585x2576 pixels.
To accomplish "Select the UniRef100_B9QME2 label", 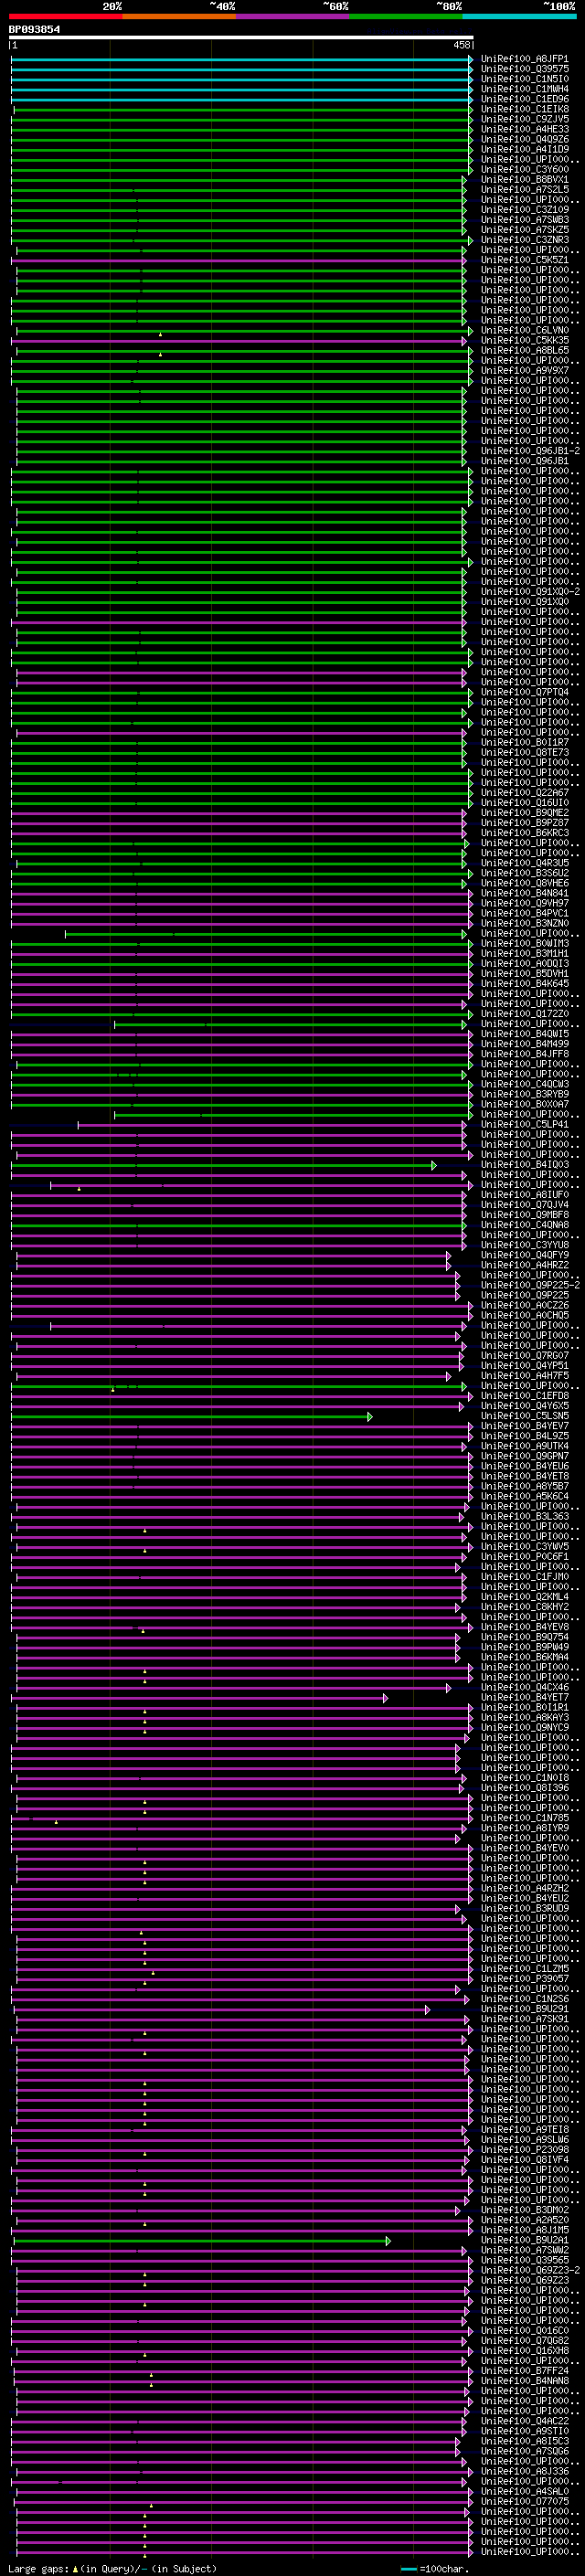I will click(x=525, y=812).
